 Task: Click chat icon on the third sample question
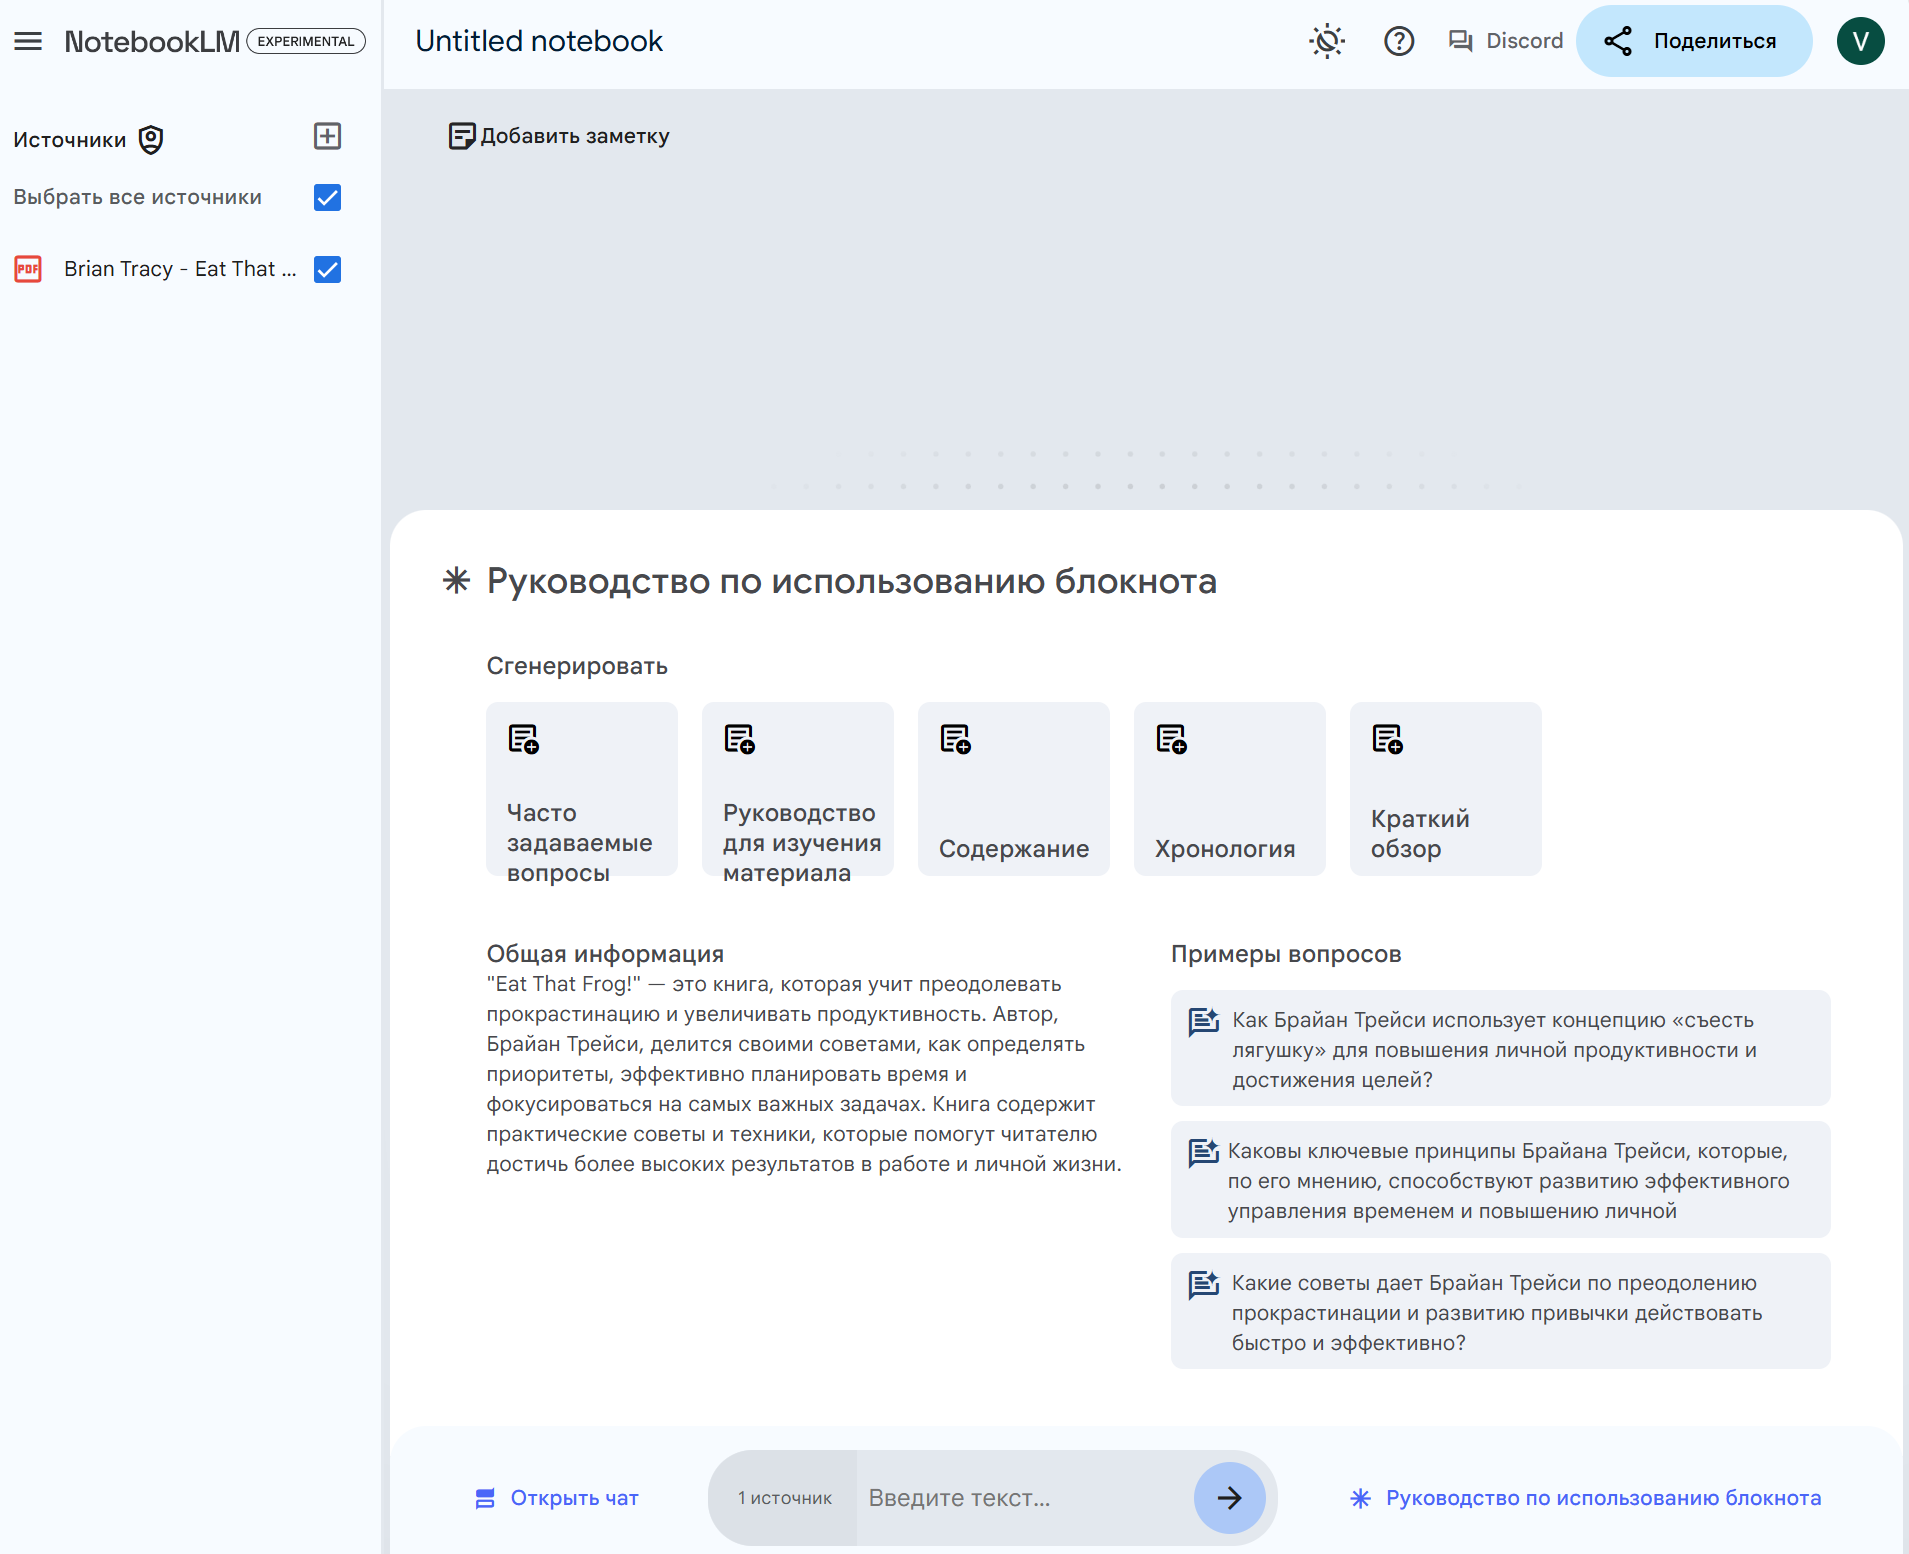pyautogui.click(x=1204, y=1285)
